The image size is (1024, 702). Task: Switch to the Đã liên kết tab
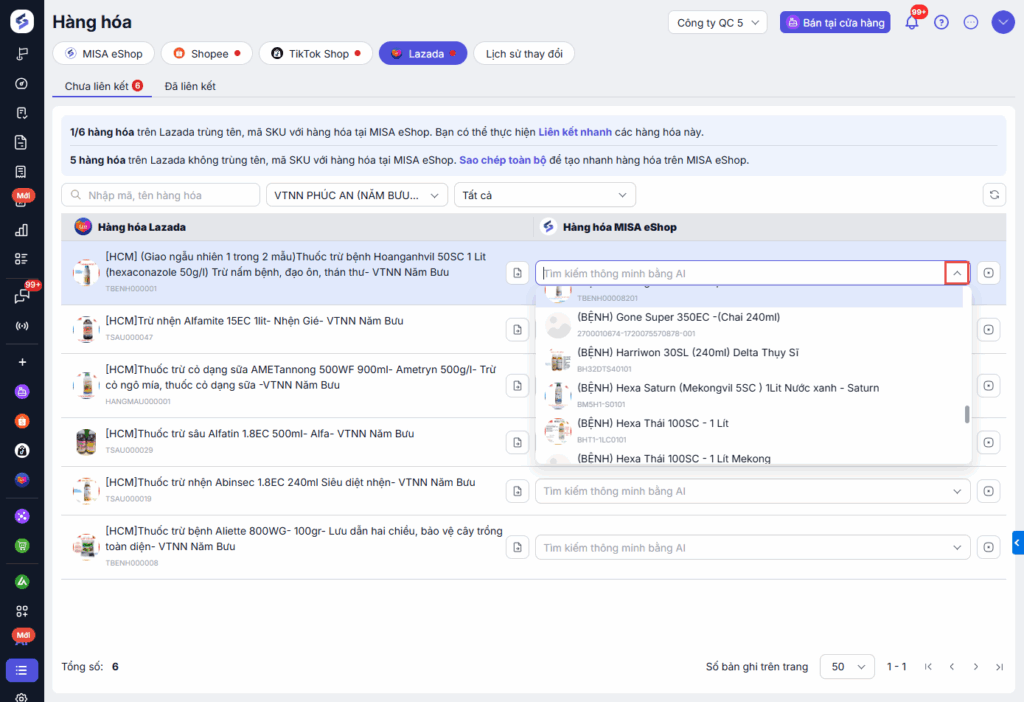click(x=190, y=86)
